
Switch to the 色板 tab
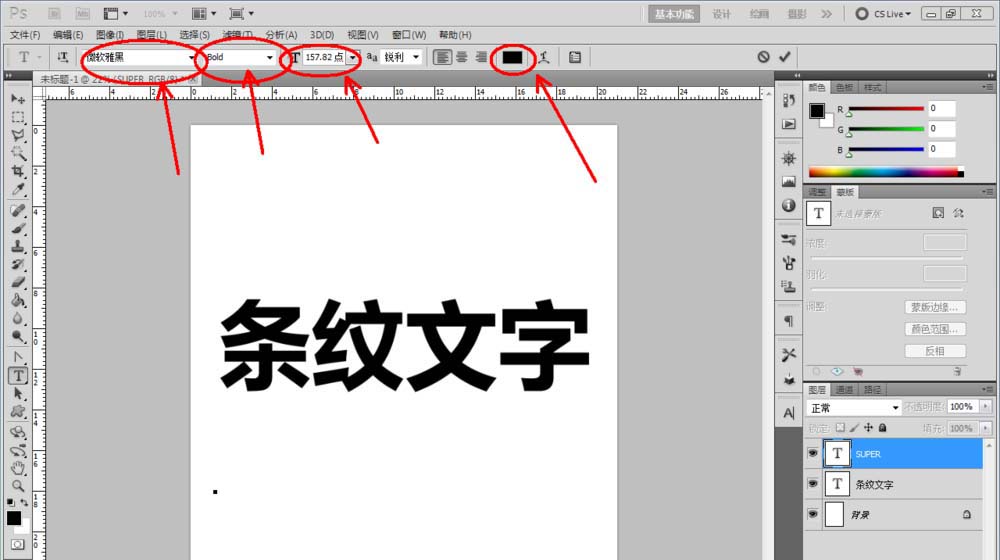pyautogui.click(x=844, y=87)
